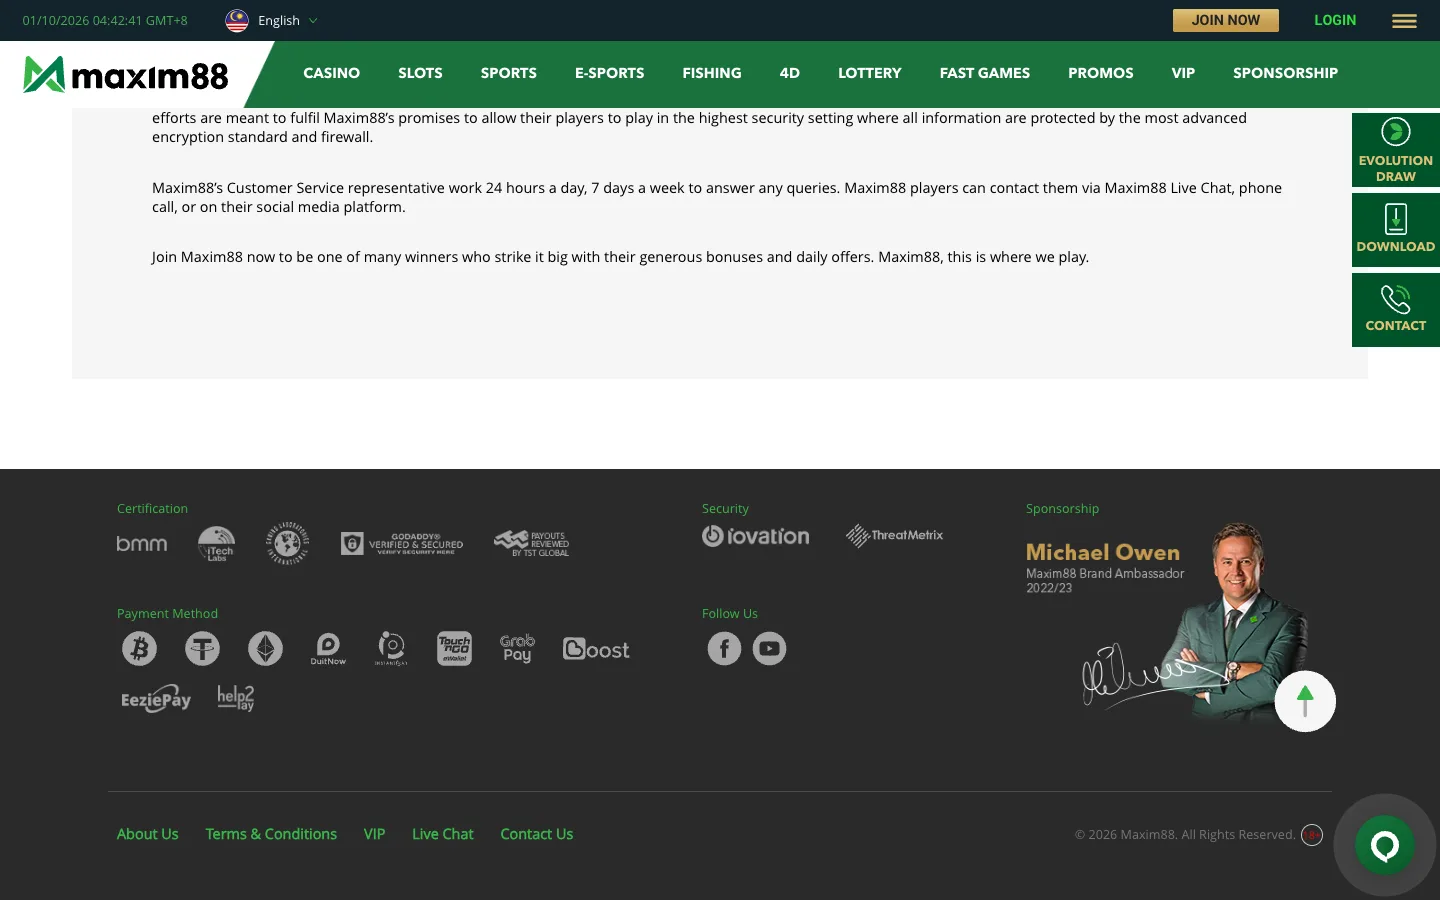Open the Contact Us footer link

tap(537, 834)
